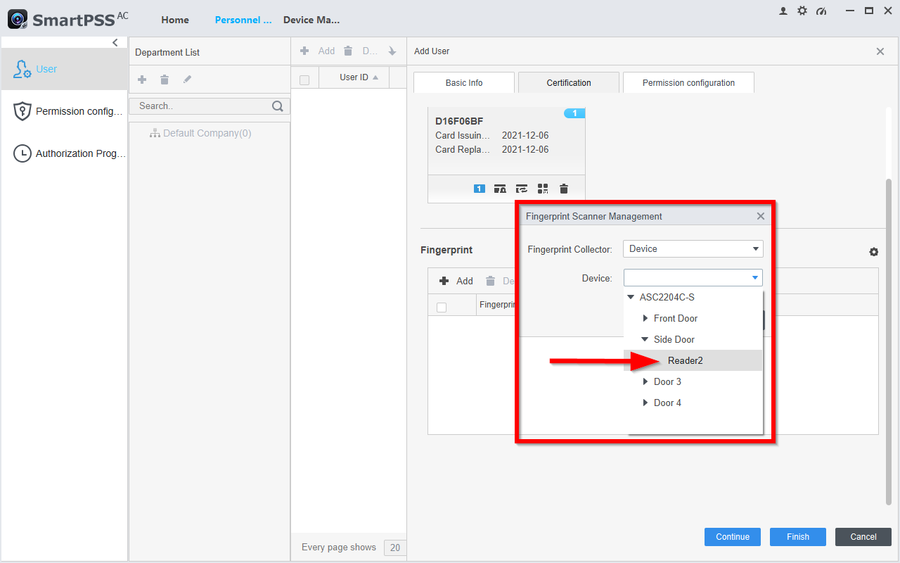
Task: Switch to the Permission configuration tab
Action: [x=688, y=83]
